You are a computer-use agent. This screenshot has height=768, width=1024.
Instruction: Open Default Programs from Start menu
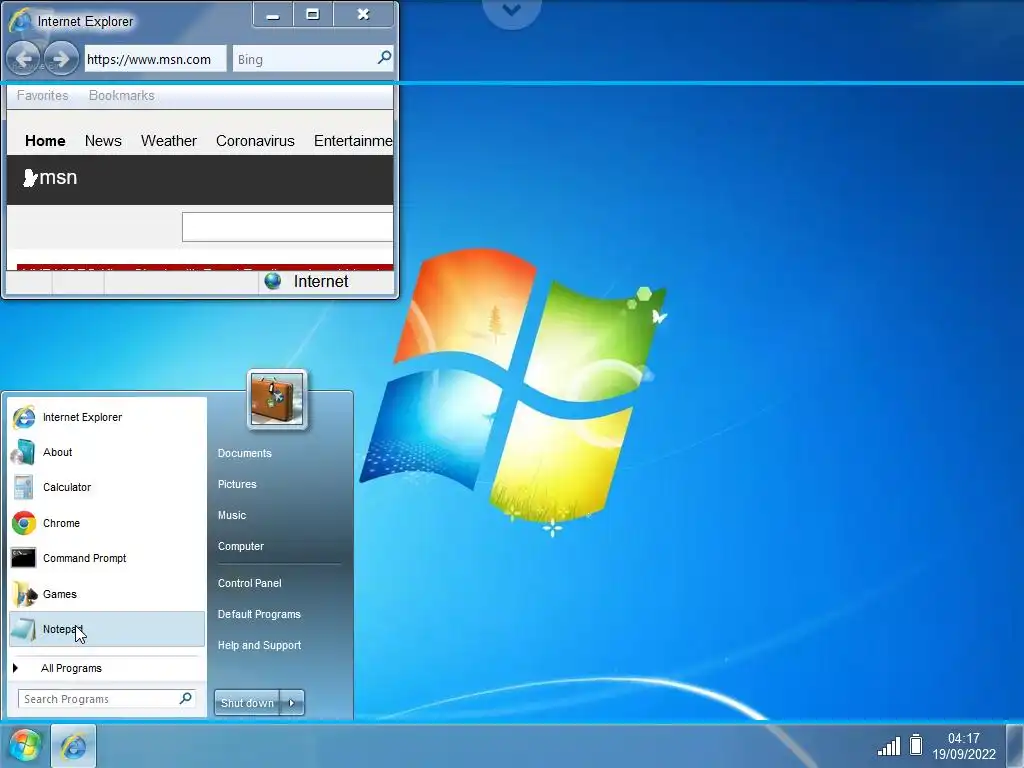(x=259, y=614)
